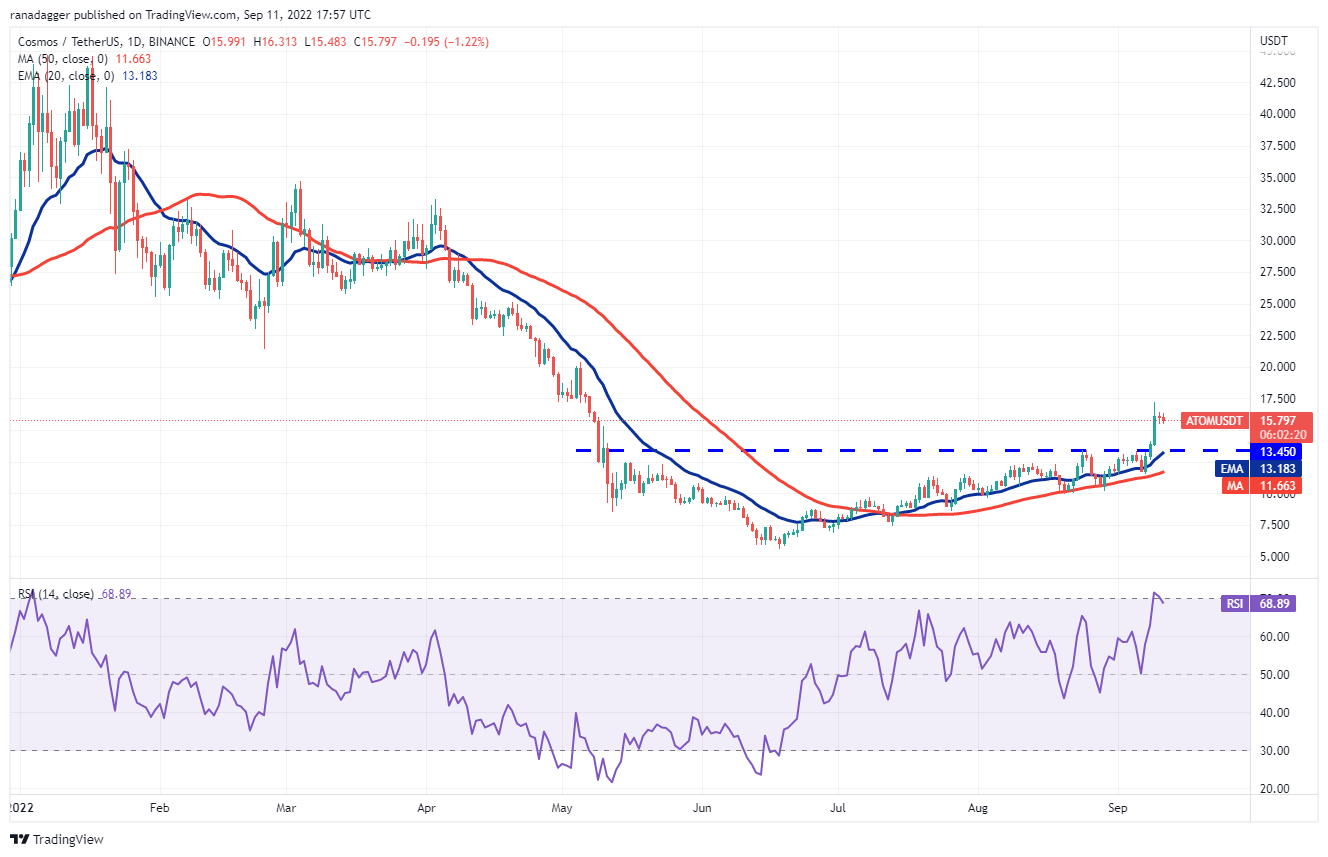Click the USDT currency label on price axis

1273,40
